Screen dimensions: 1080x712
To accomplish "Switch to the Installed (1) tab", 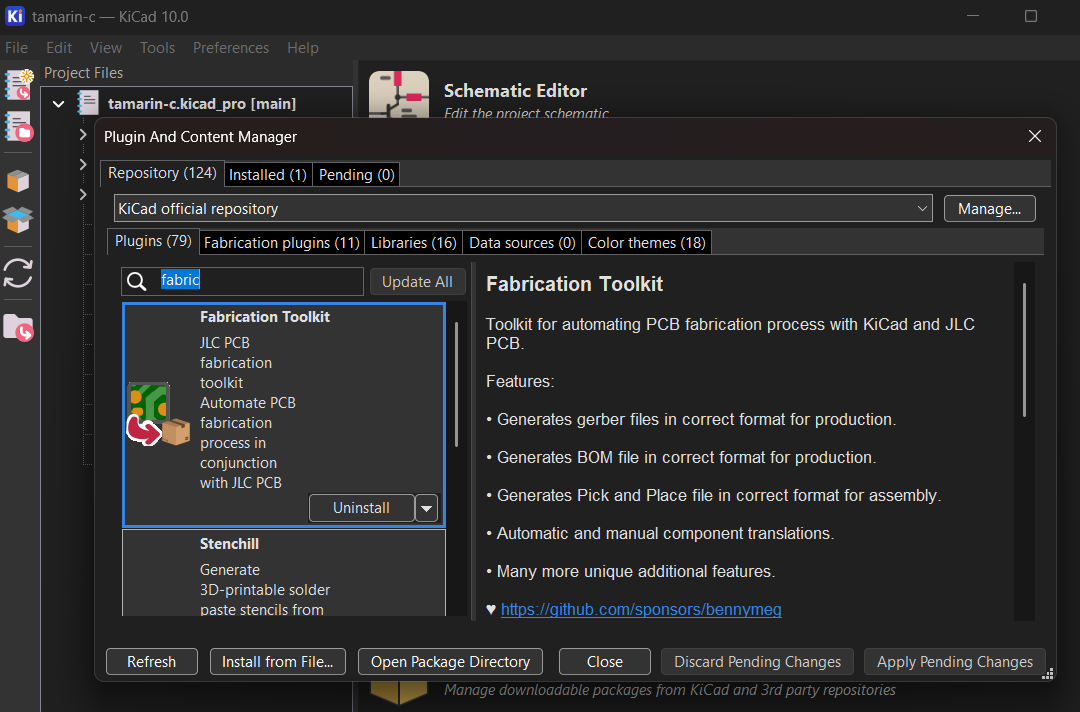I will [268, 175].
